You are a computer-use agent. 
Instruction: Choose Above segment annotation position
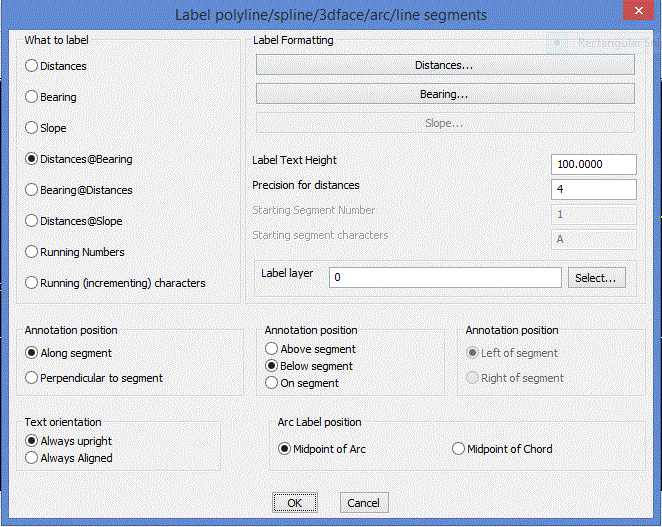click(272, 349)
